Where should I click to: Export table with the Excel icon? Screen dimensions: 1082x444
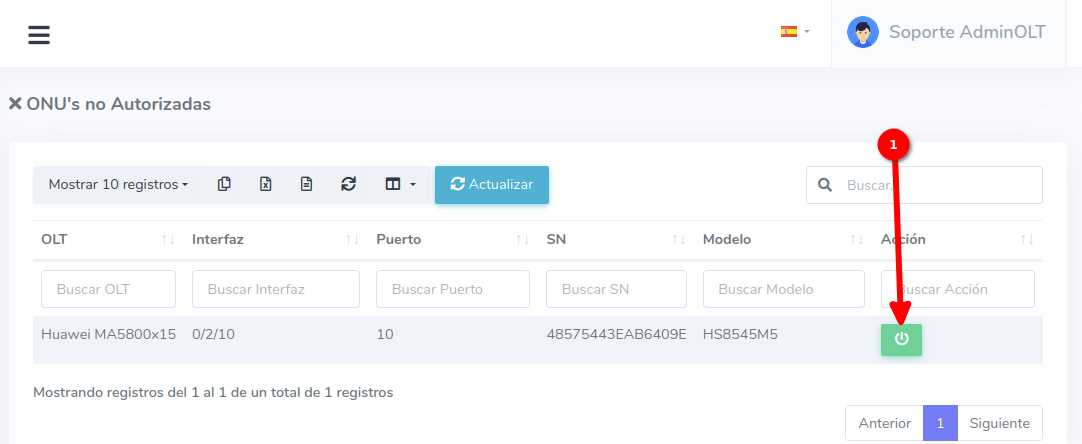266,184
